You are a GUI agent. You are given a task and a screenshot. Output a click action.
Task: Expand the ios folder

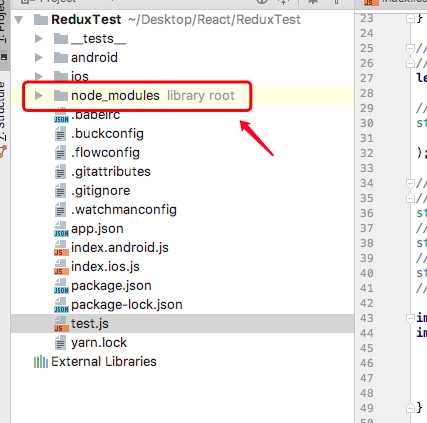pyautogui.click(x=39, y=76)
